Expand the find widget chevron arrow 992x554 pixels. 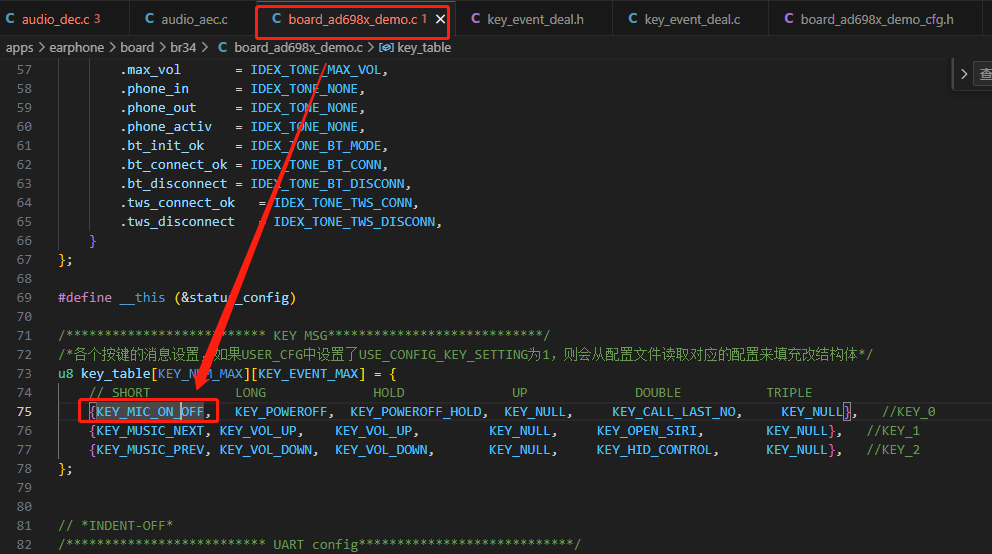point(964,74)
